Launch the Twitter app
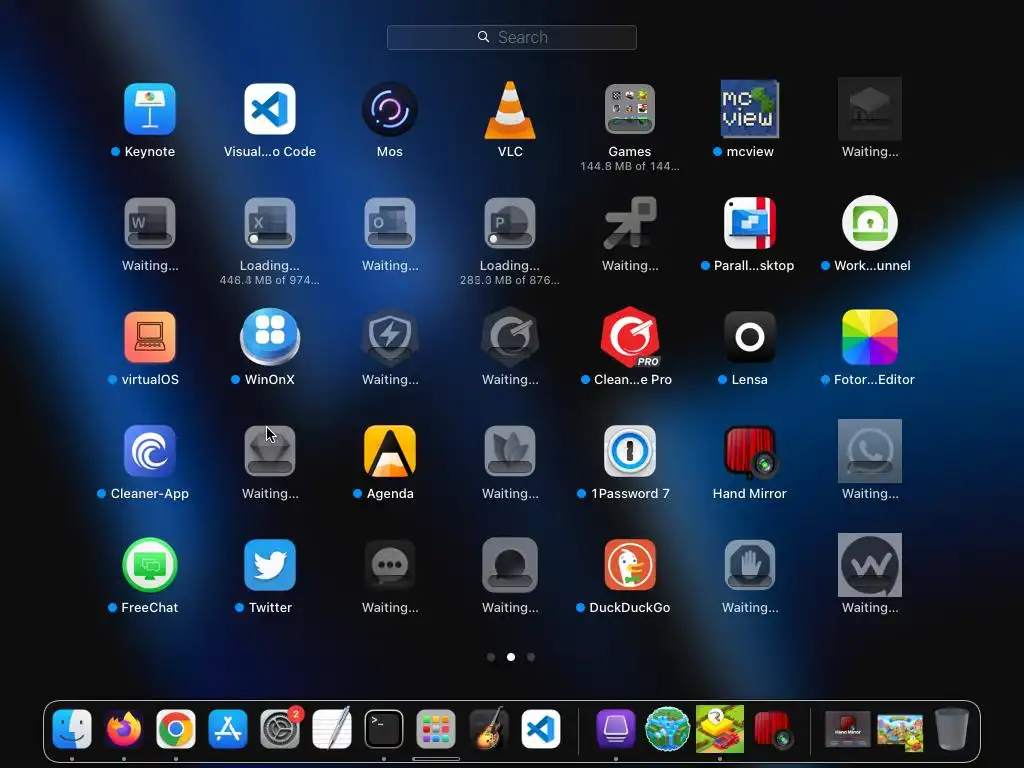The height and width of the screenshot is (768, 1024). tap(270, 565)
